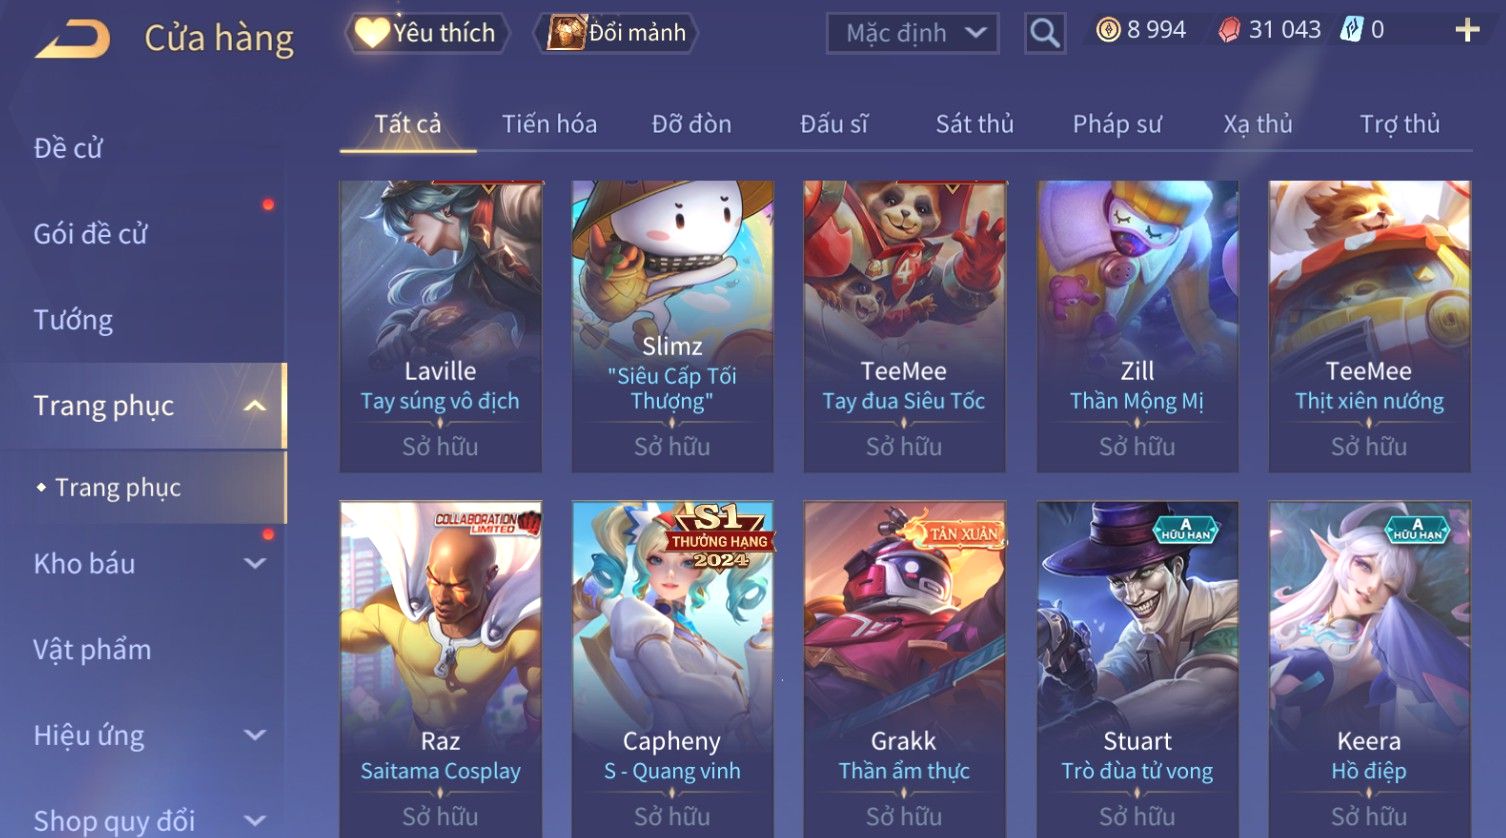The image size is (1506, 838).
Task: Click the golden back arrow icon
Action: [x=73, y=39]
